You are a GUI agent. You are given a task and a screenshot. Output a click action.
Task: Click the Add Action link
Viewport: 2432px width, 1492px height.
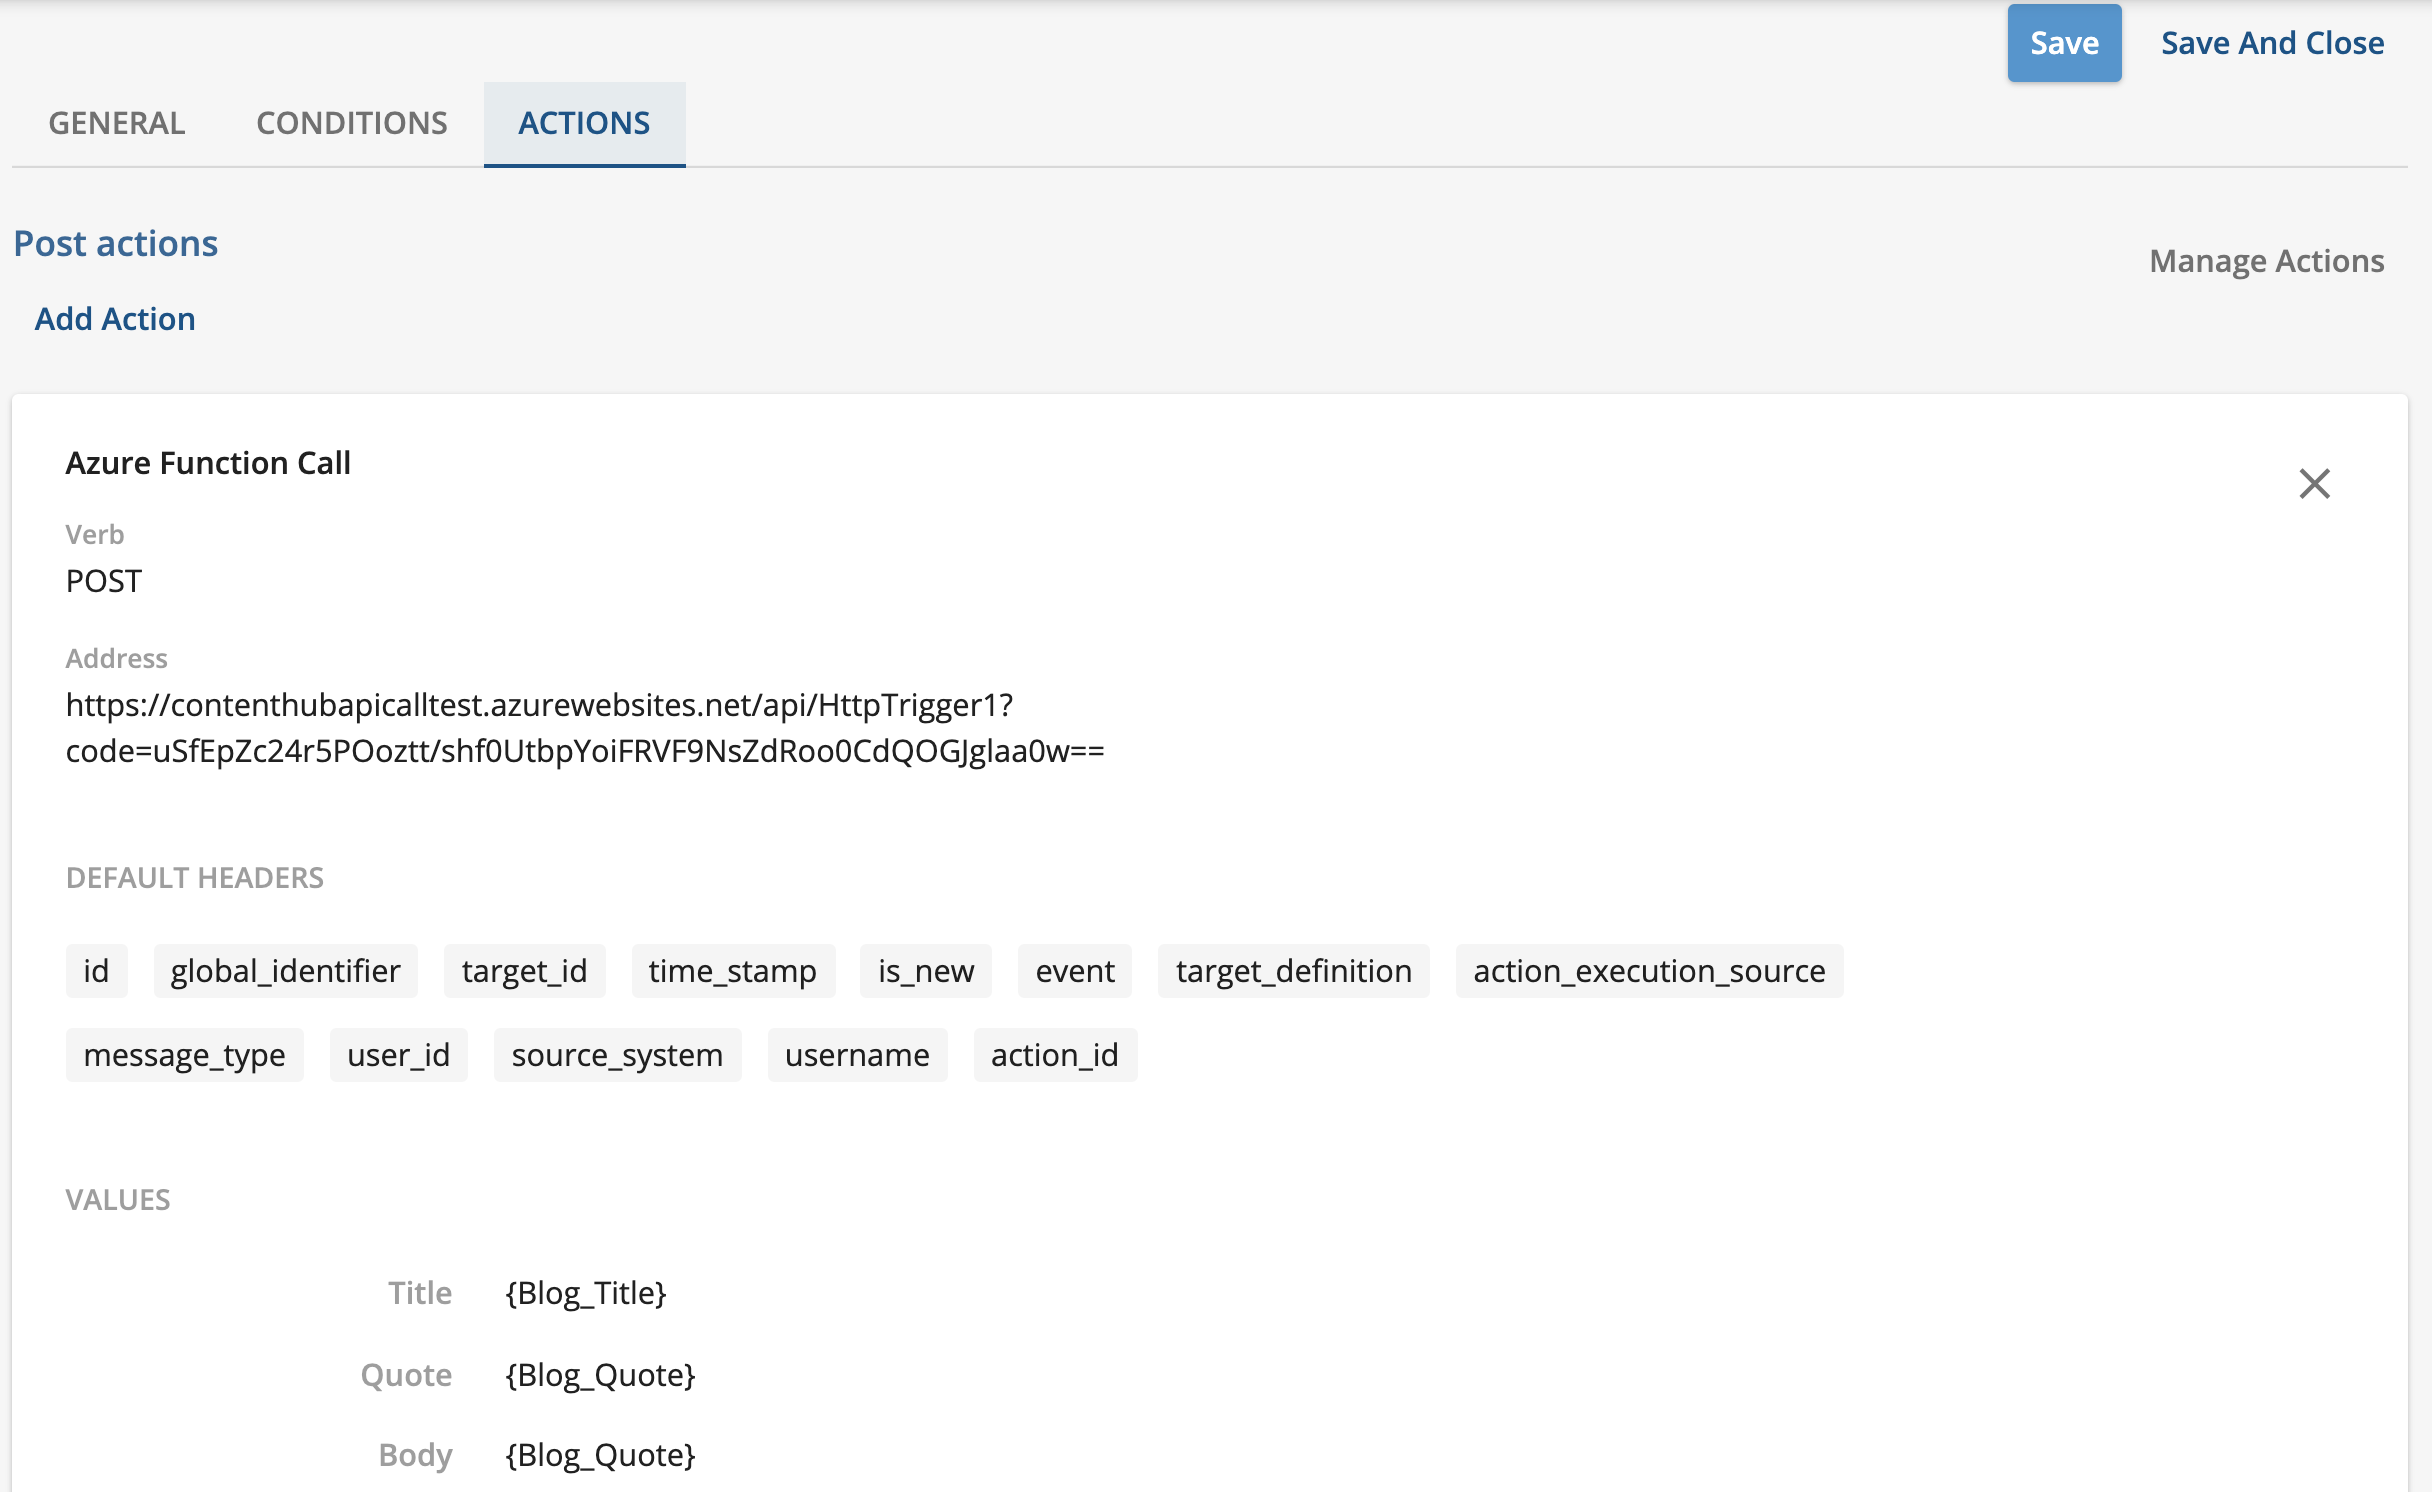[115, 319]
